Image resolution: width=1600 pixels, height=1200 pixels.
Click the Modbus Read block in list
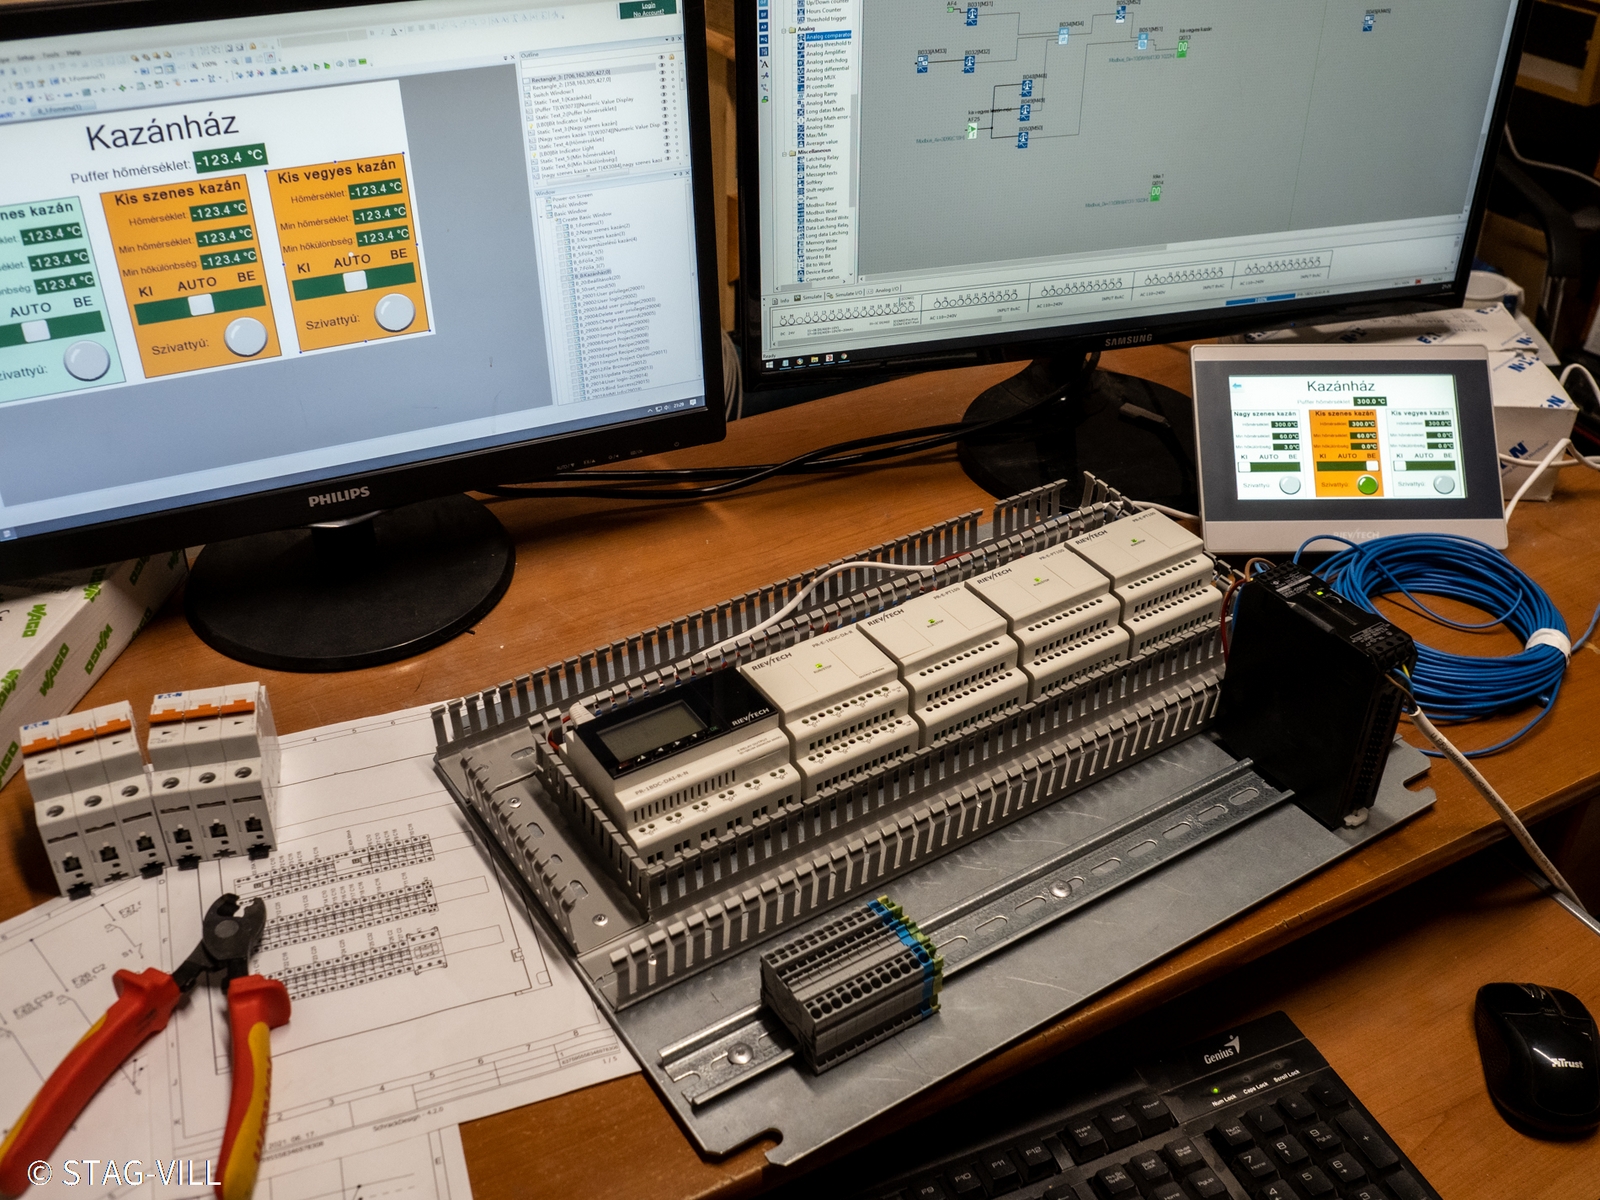pos(821,205)
